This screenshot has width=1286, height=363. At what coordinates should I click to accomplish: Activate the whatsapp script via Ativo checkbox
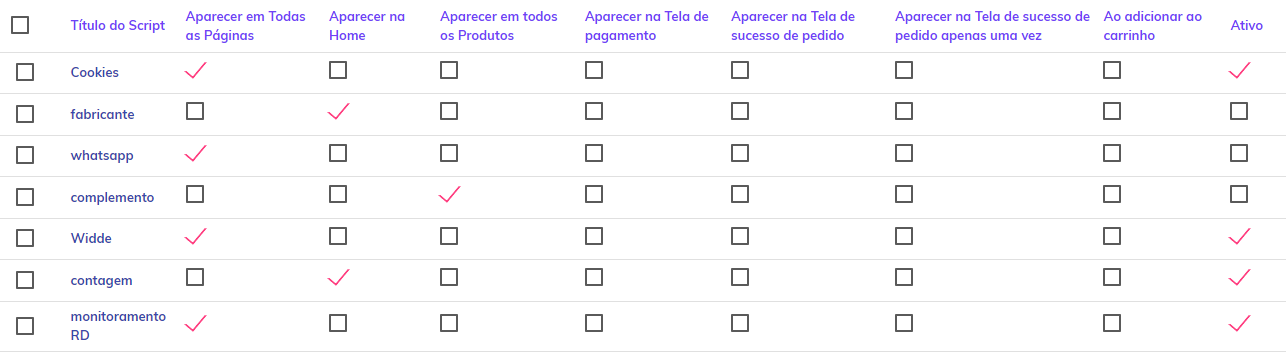tap(1239, 153)
